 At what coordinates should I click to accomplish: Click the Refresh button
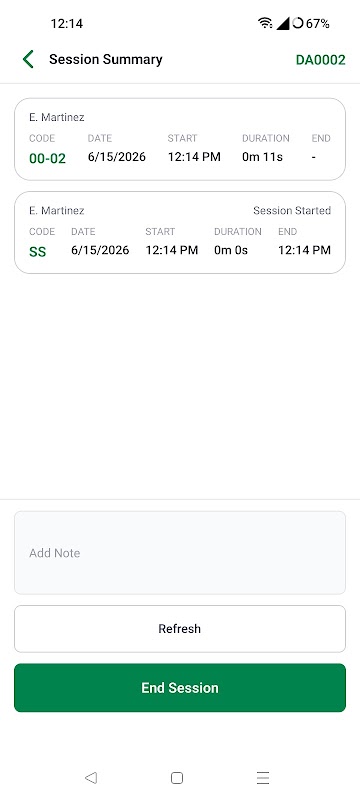point(180,629)
